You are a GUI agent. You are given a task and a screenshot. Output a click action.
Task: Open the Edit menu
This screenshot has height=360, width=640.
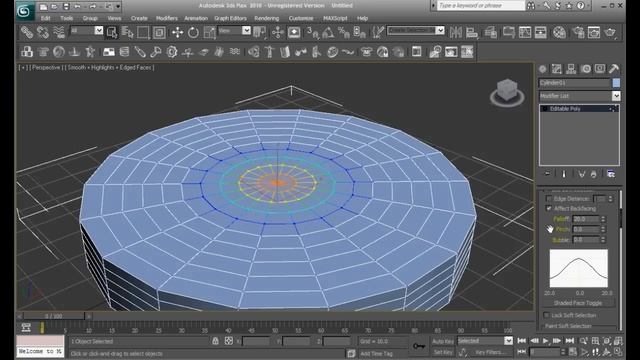coord(46,18)
